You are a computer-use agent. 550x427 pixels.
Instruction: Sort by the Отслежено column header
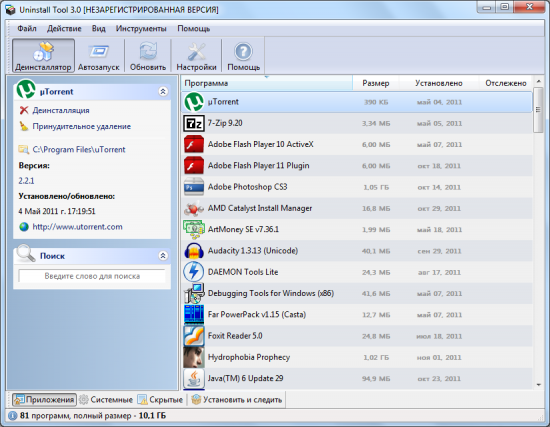click(x=505, y=83)
